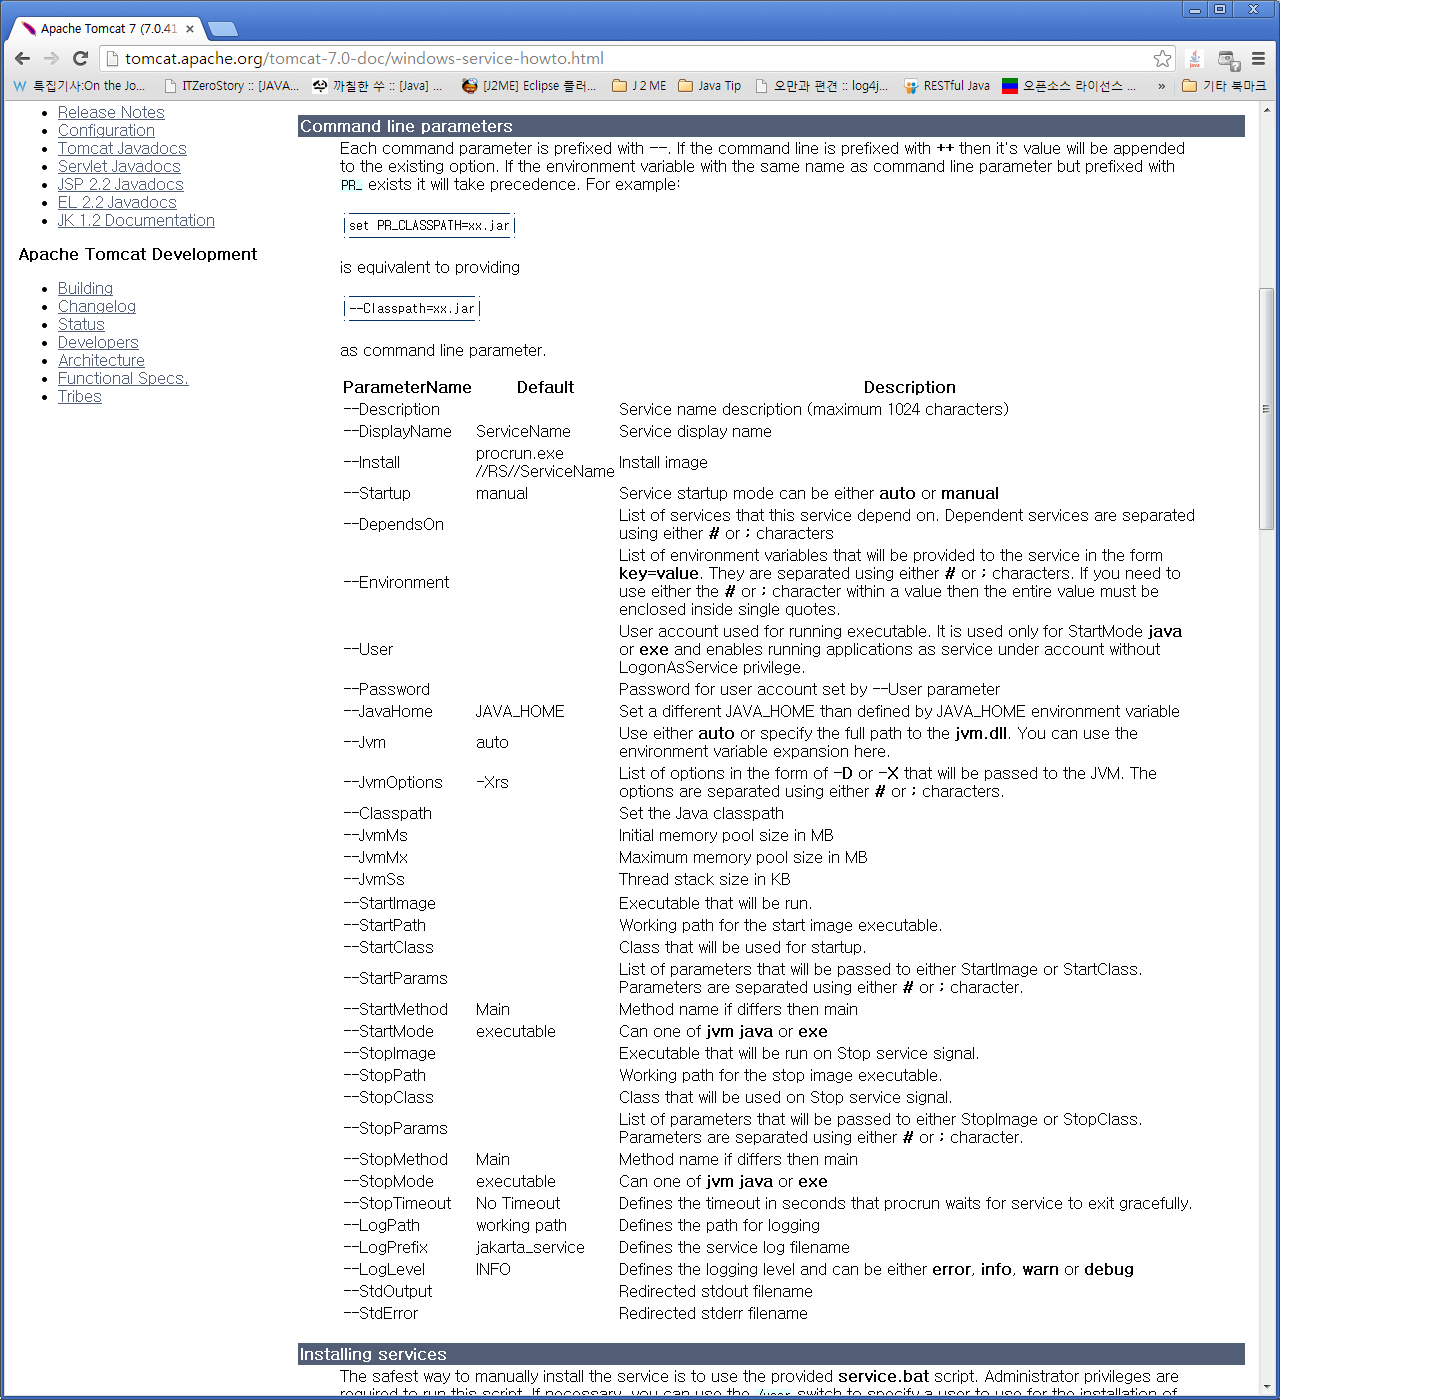Open the Tomcat Javadocs link
The image size is (1434, 1400).
(x=122, y=148)
